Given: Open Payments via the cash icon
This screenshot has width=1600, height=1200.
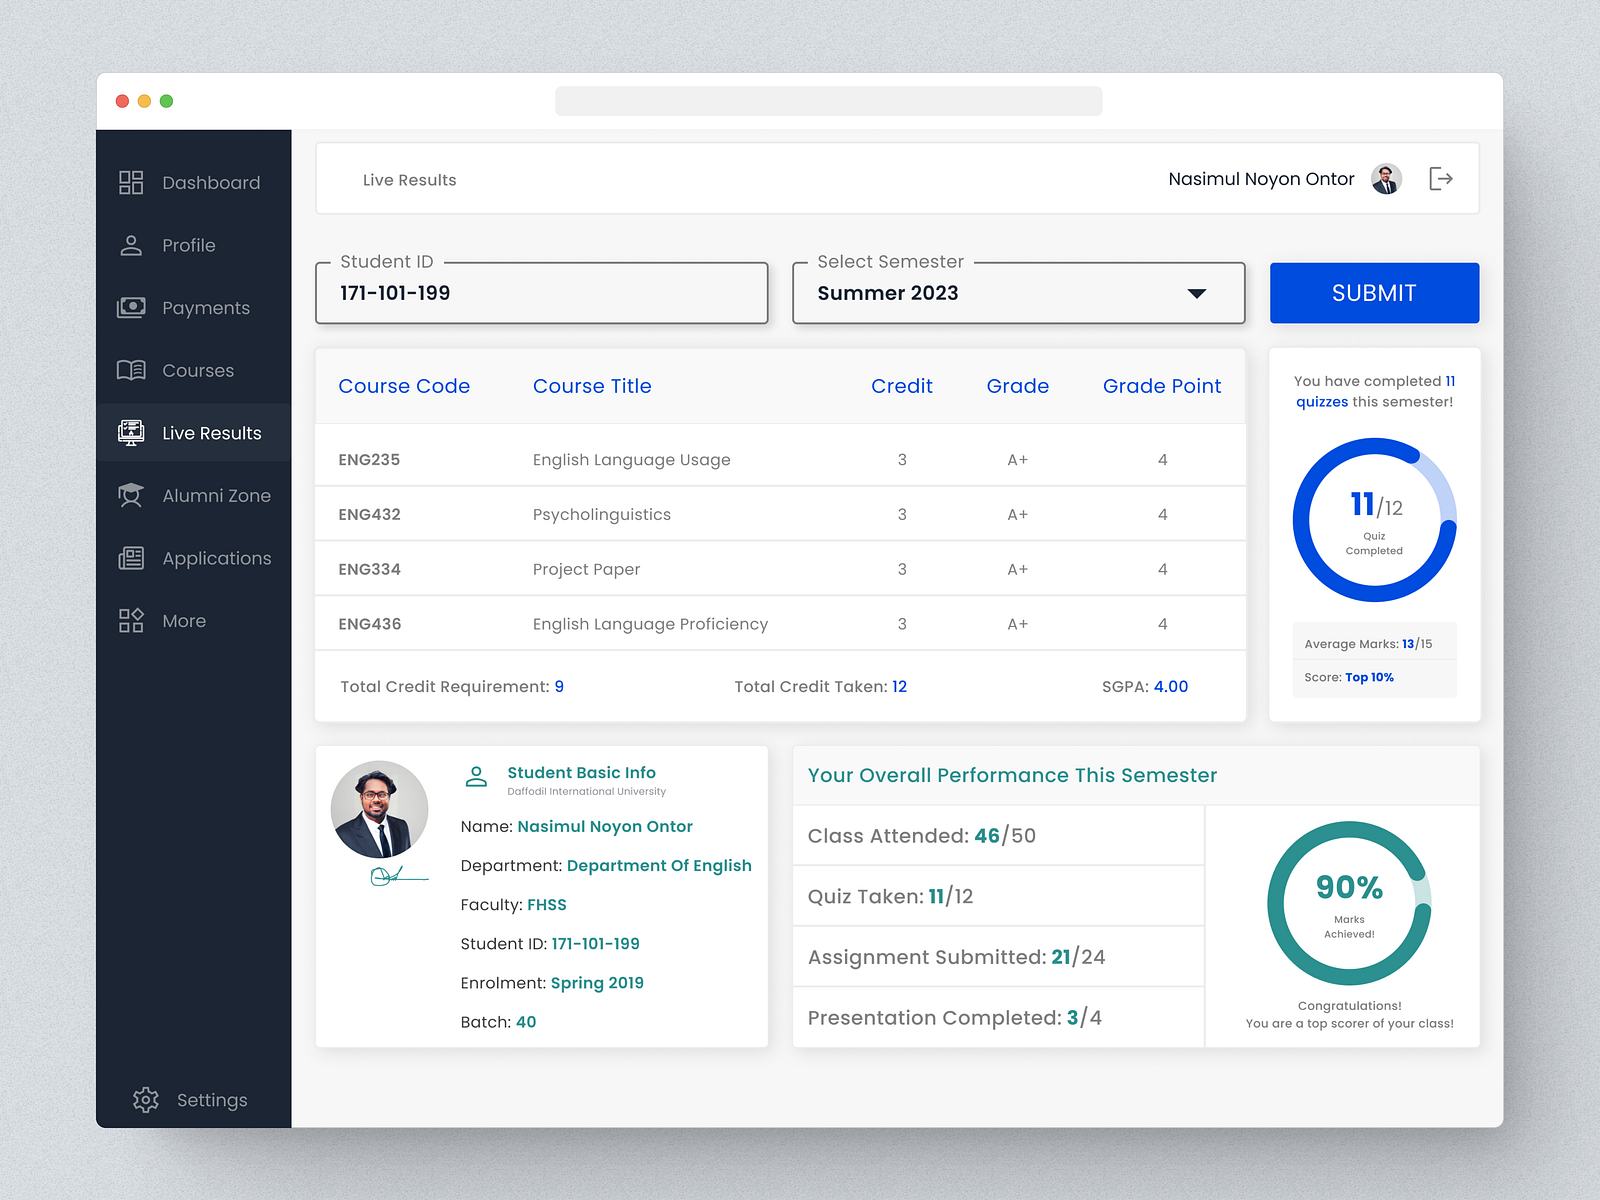Looking at the screenshot, I should [131, 307].
